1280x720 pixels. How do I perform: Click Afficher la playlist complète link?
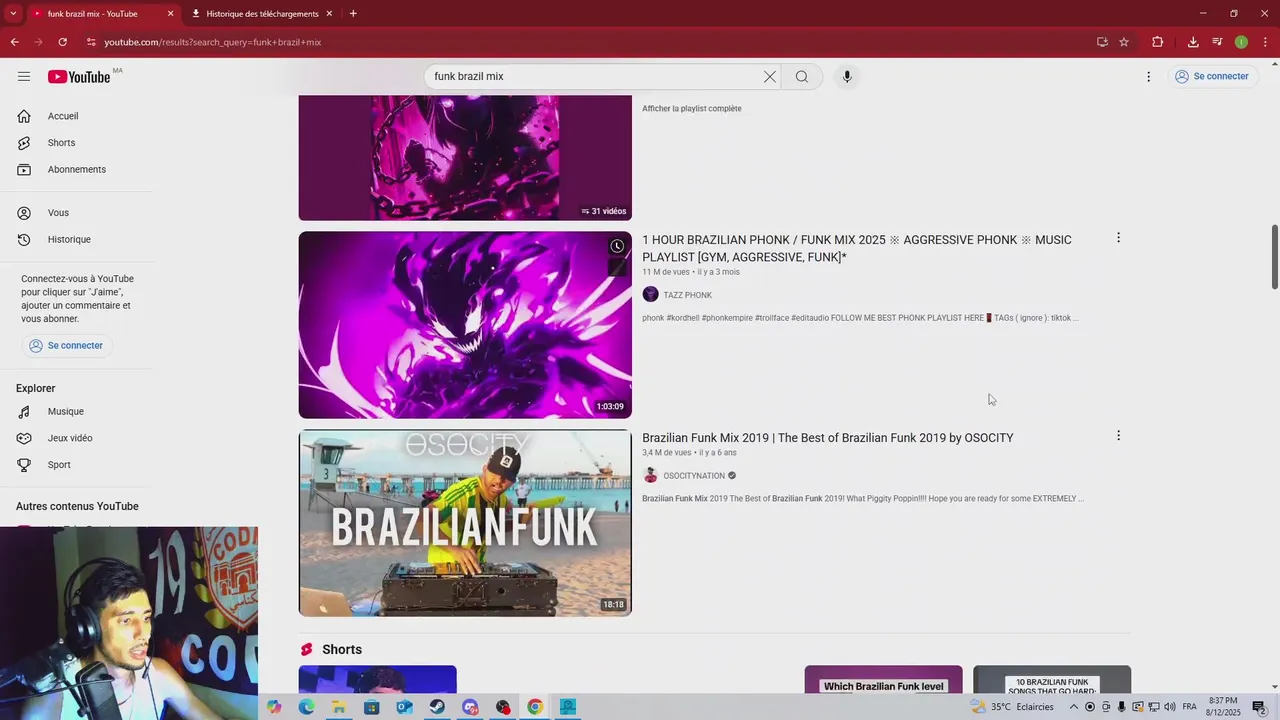(x=692, y=109)
